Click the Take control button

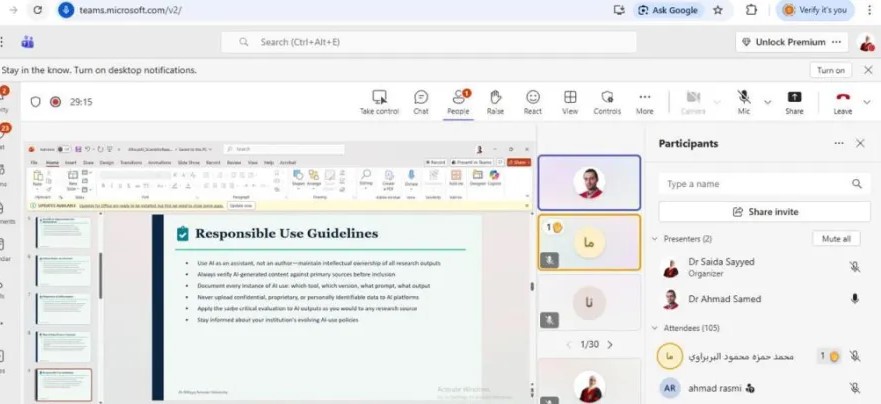pyautogui.click(x=379, y=101)
